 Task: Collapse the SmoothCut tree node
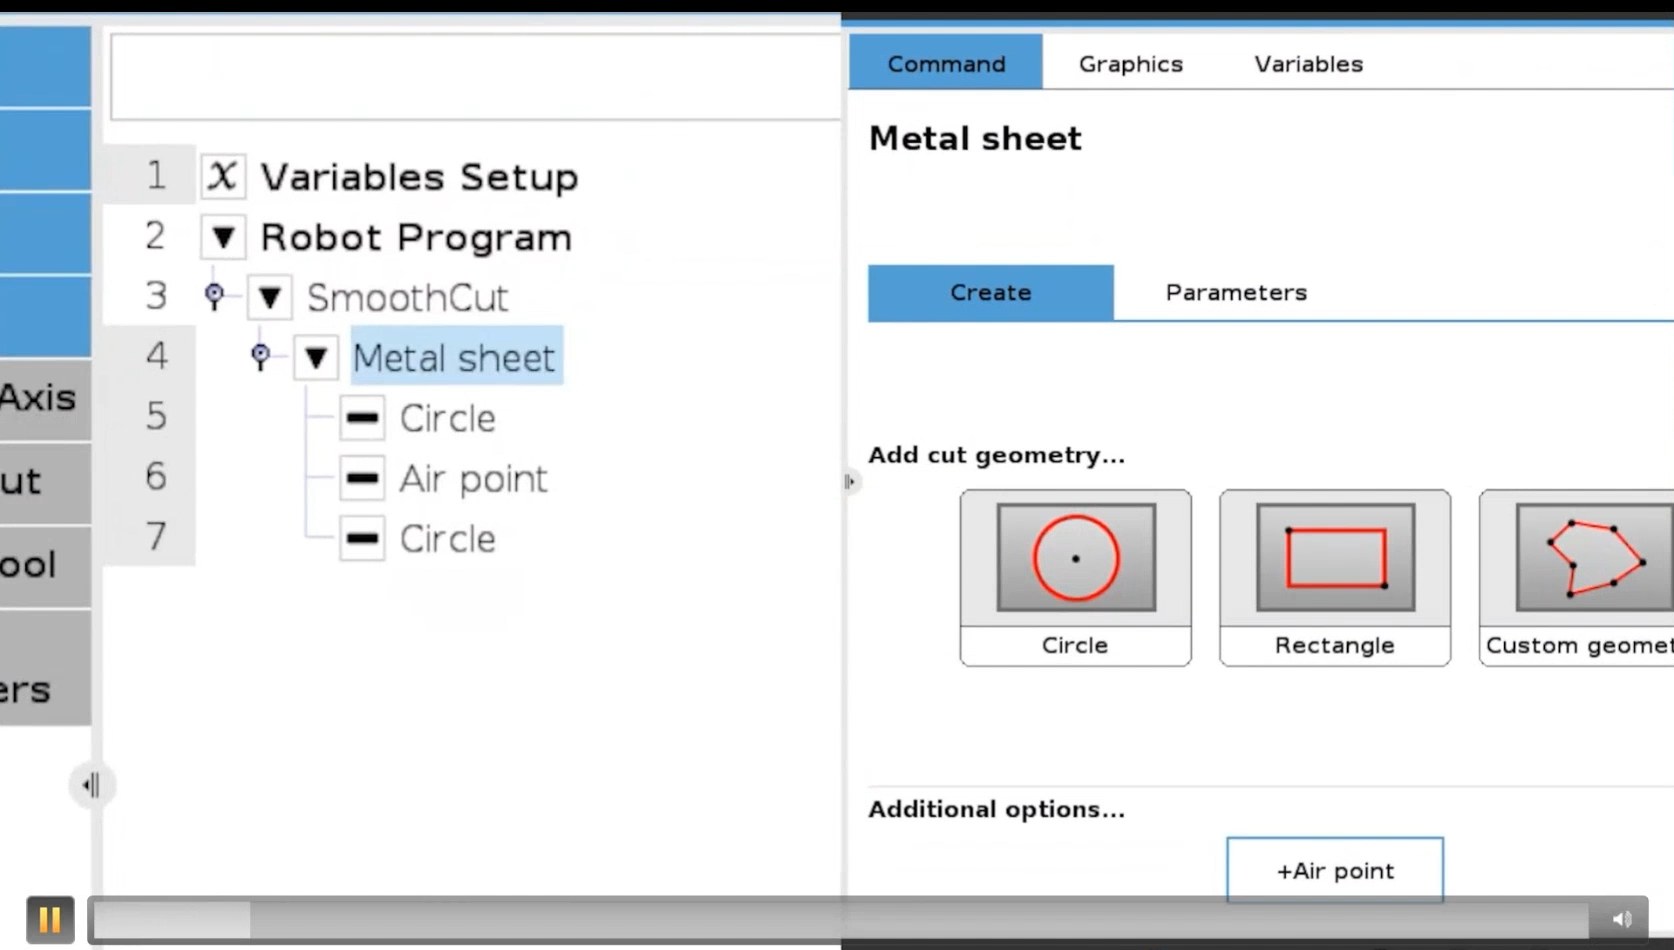tap(269, 297)
